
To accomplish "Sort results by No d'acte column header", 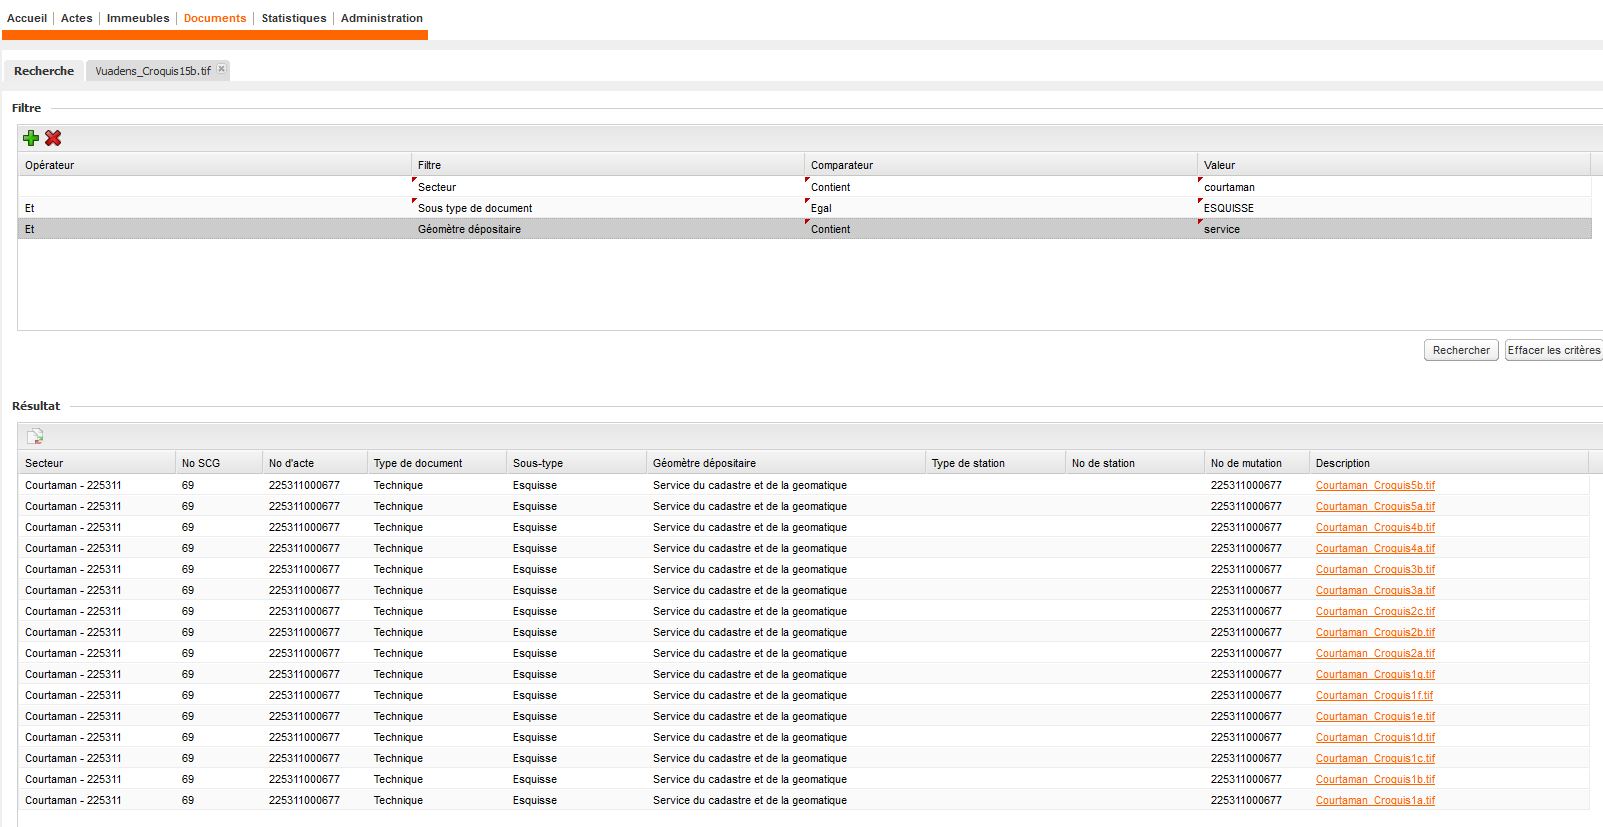I will 315,463.
